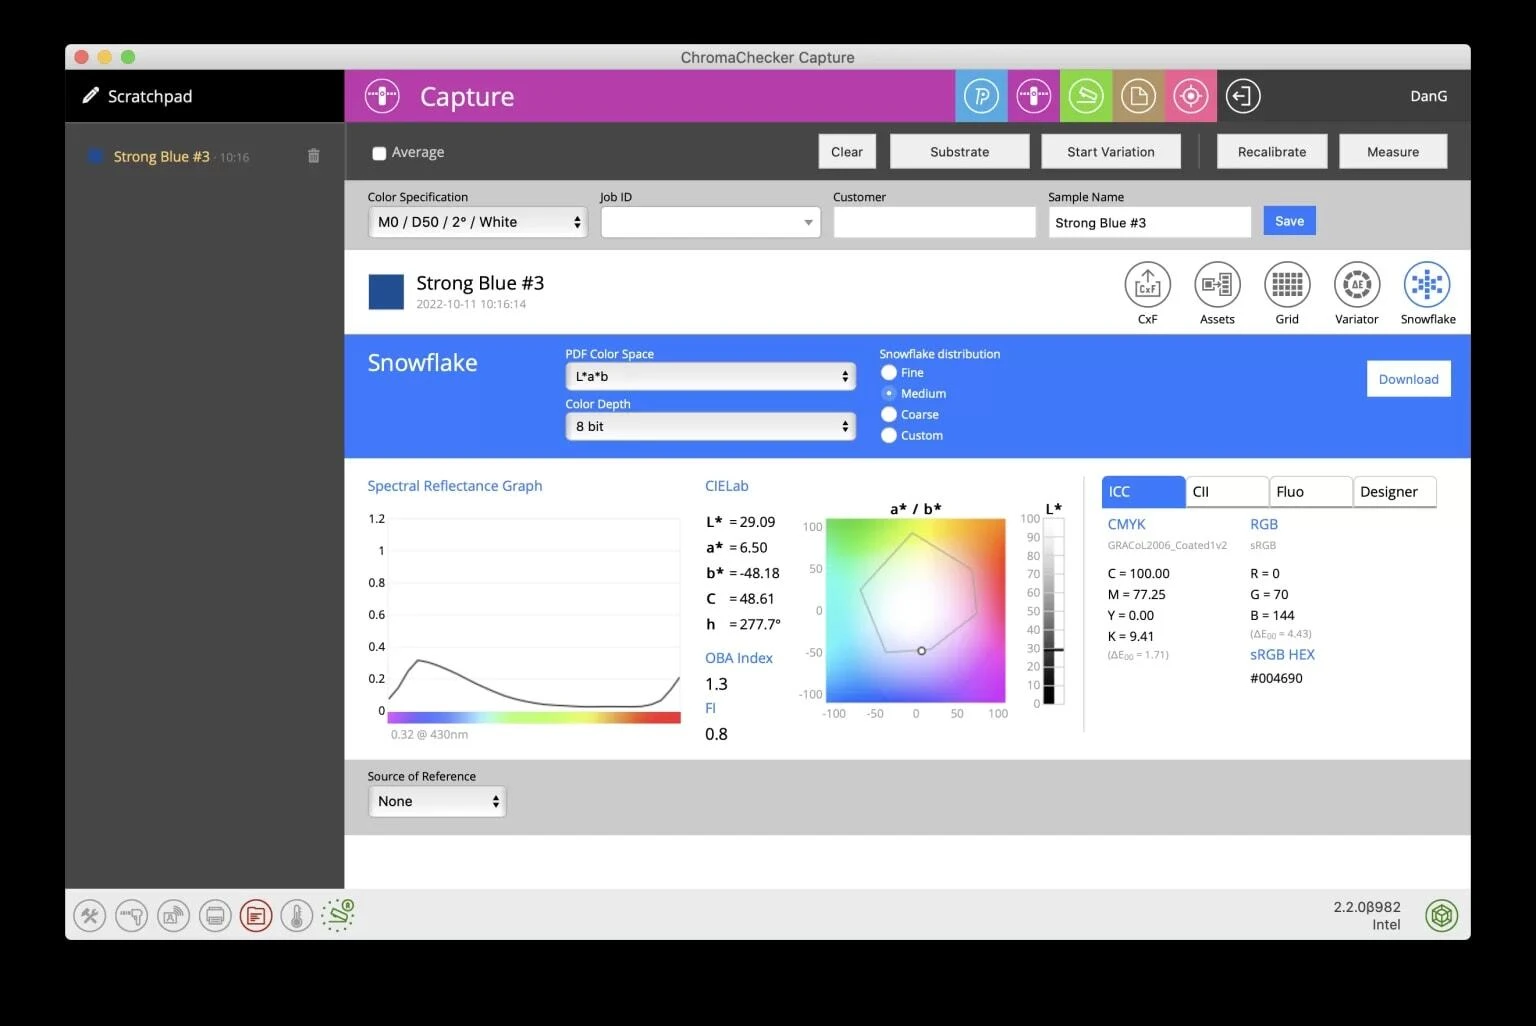Viewport: 1536px width, 1026px height.
Task: Open the tan document module icon
Action: coord(1138,96)
